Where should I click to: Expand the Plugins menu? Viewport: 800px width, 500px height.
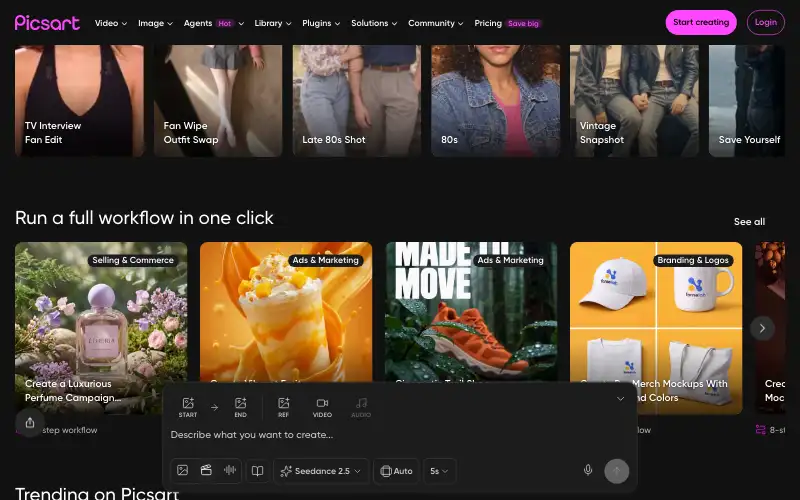coord(321,23)
